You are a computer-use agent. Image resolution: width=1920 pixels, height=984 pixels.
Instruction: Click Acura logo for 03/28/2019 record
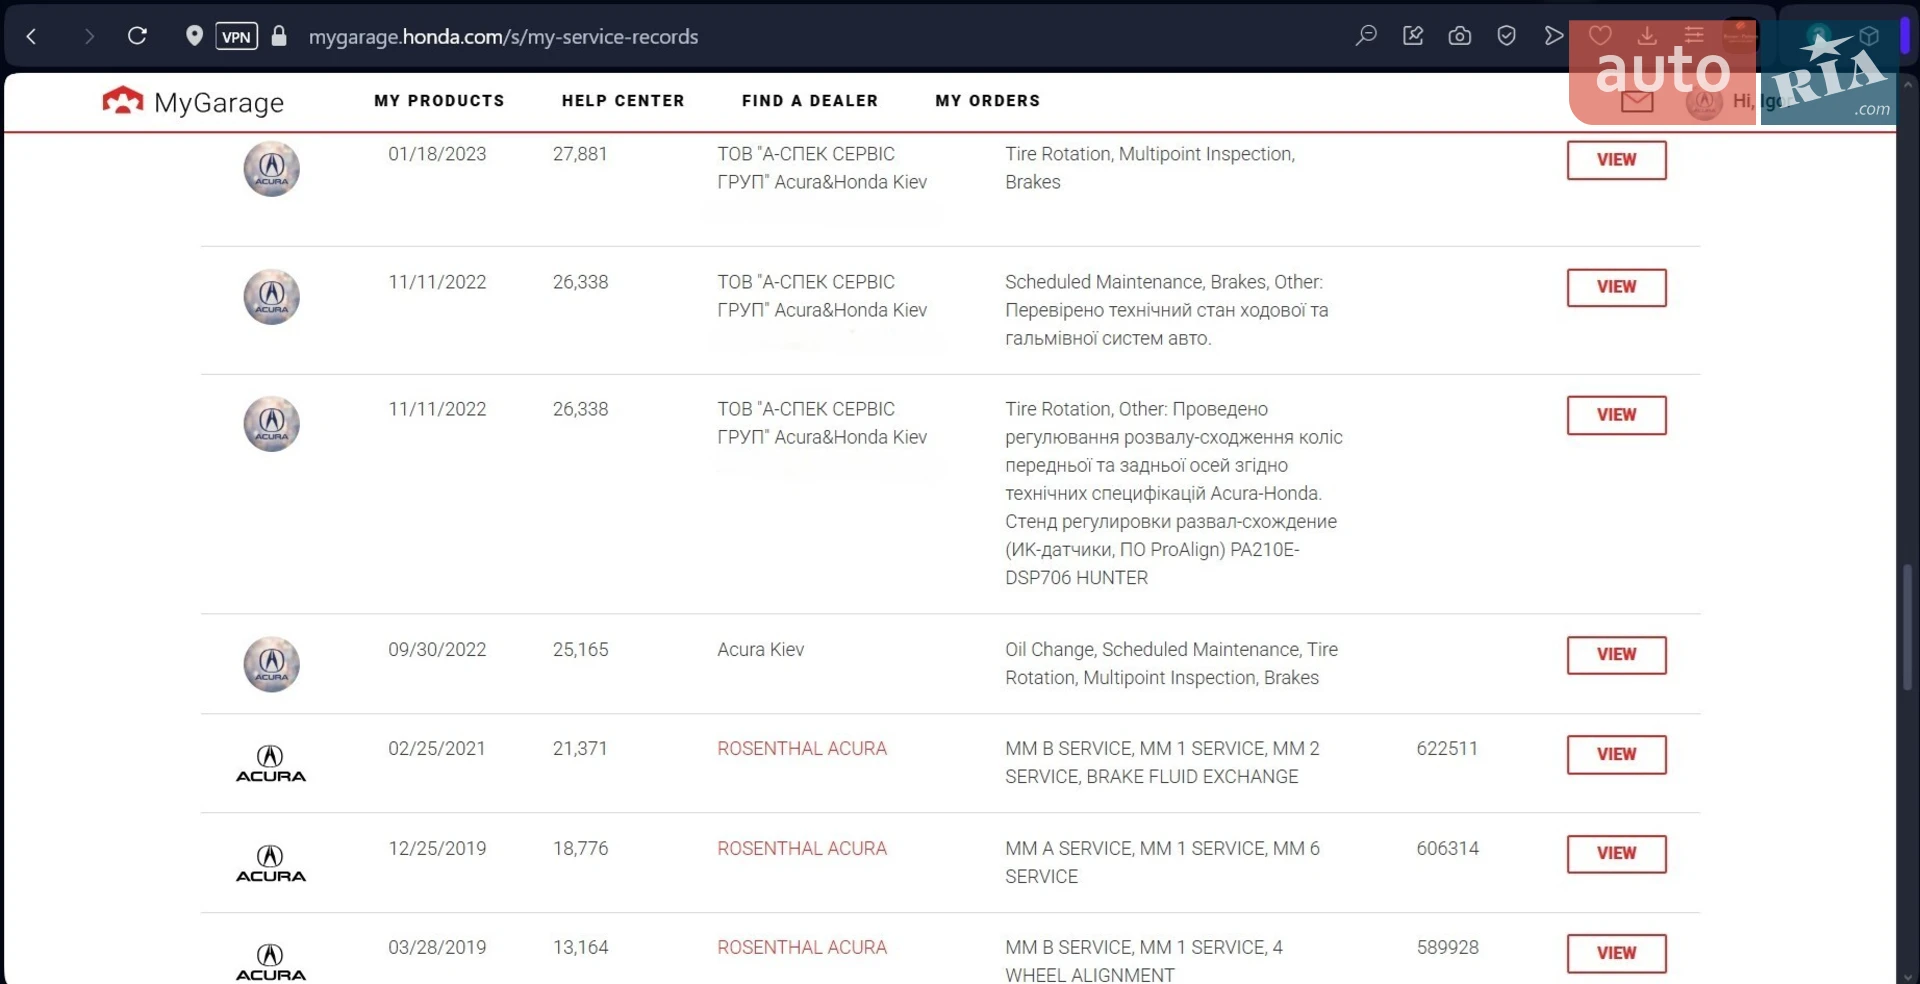pos(271,962)
